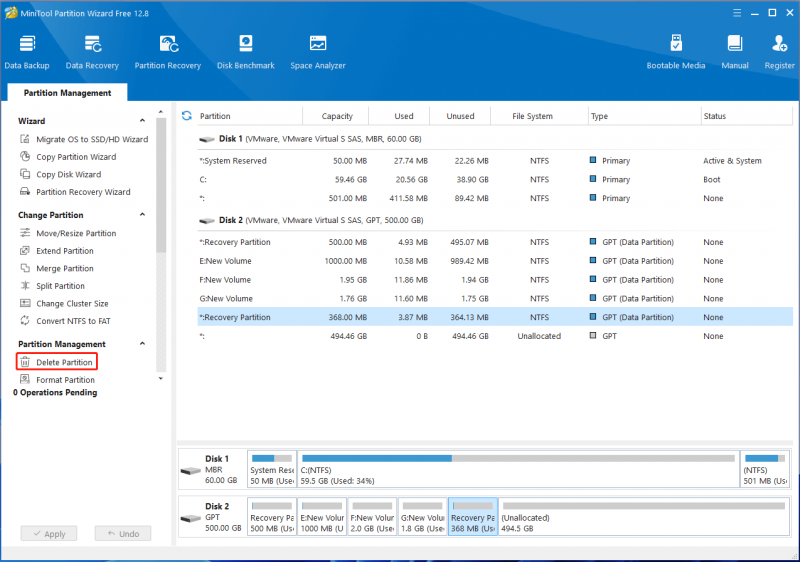Switch to Partition Management tab
Screen dimensions: 800x562
point(67,93)
